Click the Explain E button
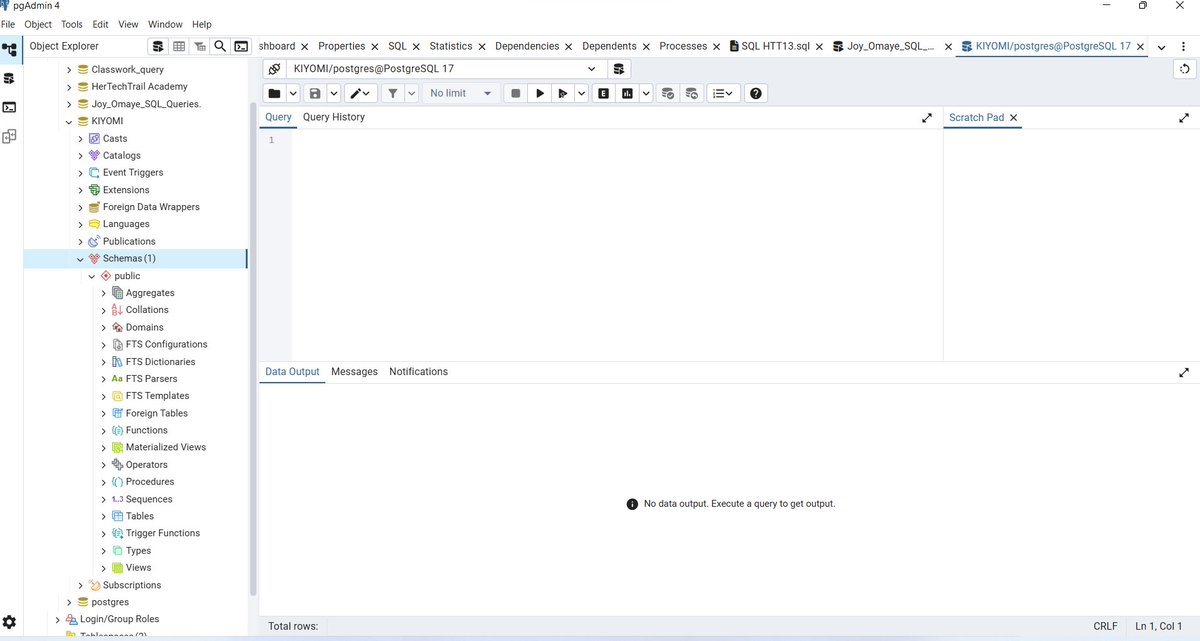 pyautogui.click(x=604, y=93)
